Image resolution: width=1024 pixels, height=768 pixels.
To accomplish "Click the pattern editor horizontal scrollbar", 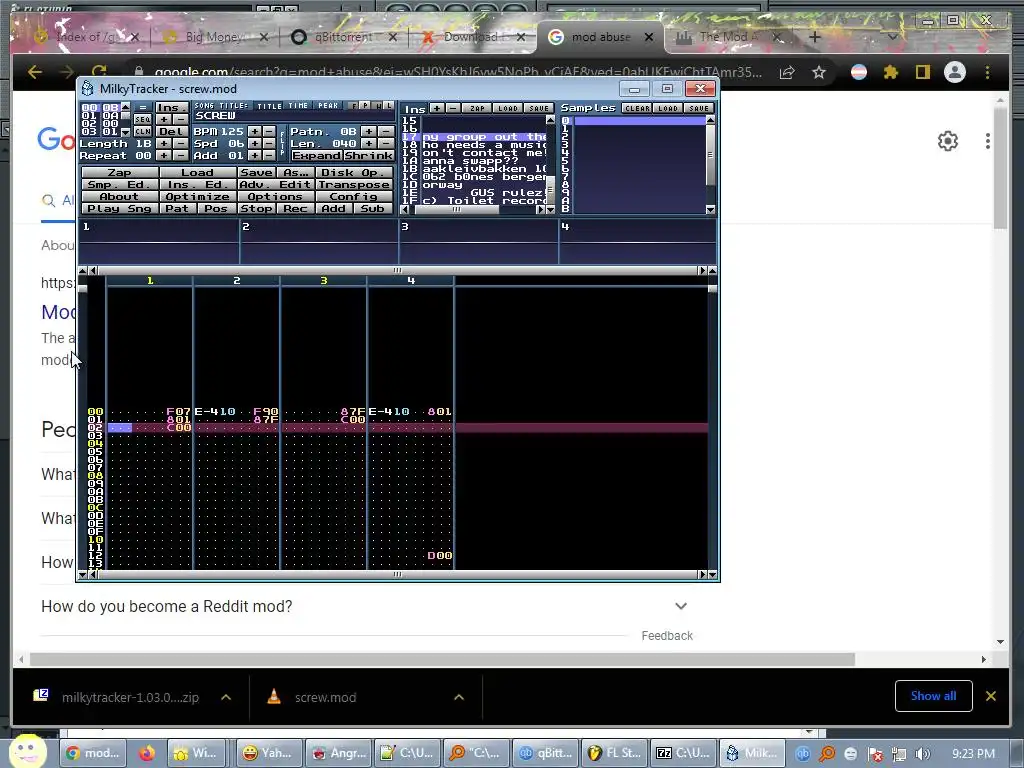I will tap(397, 574).
